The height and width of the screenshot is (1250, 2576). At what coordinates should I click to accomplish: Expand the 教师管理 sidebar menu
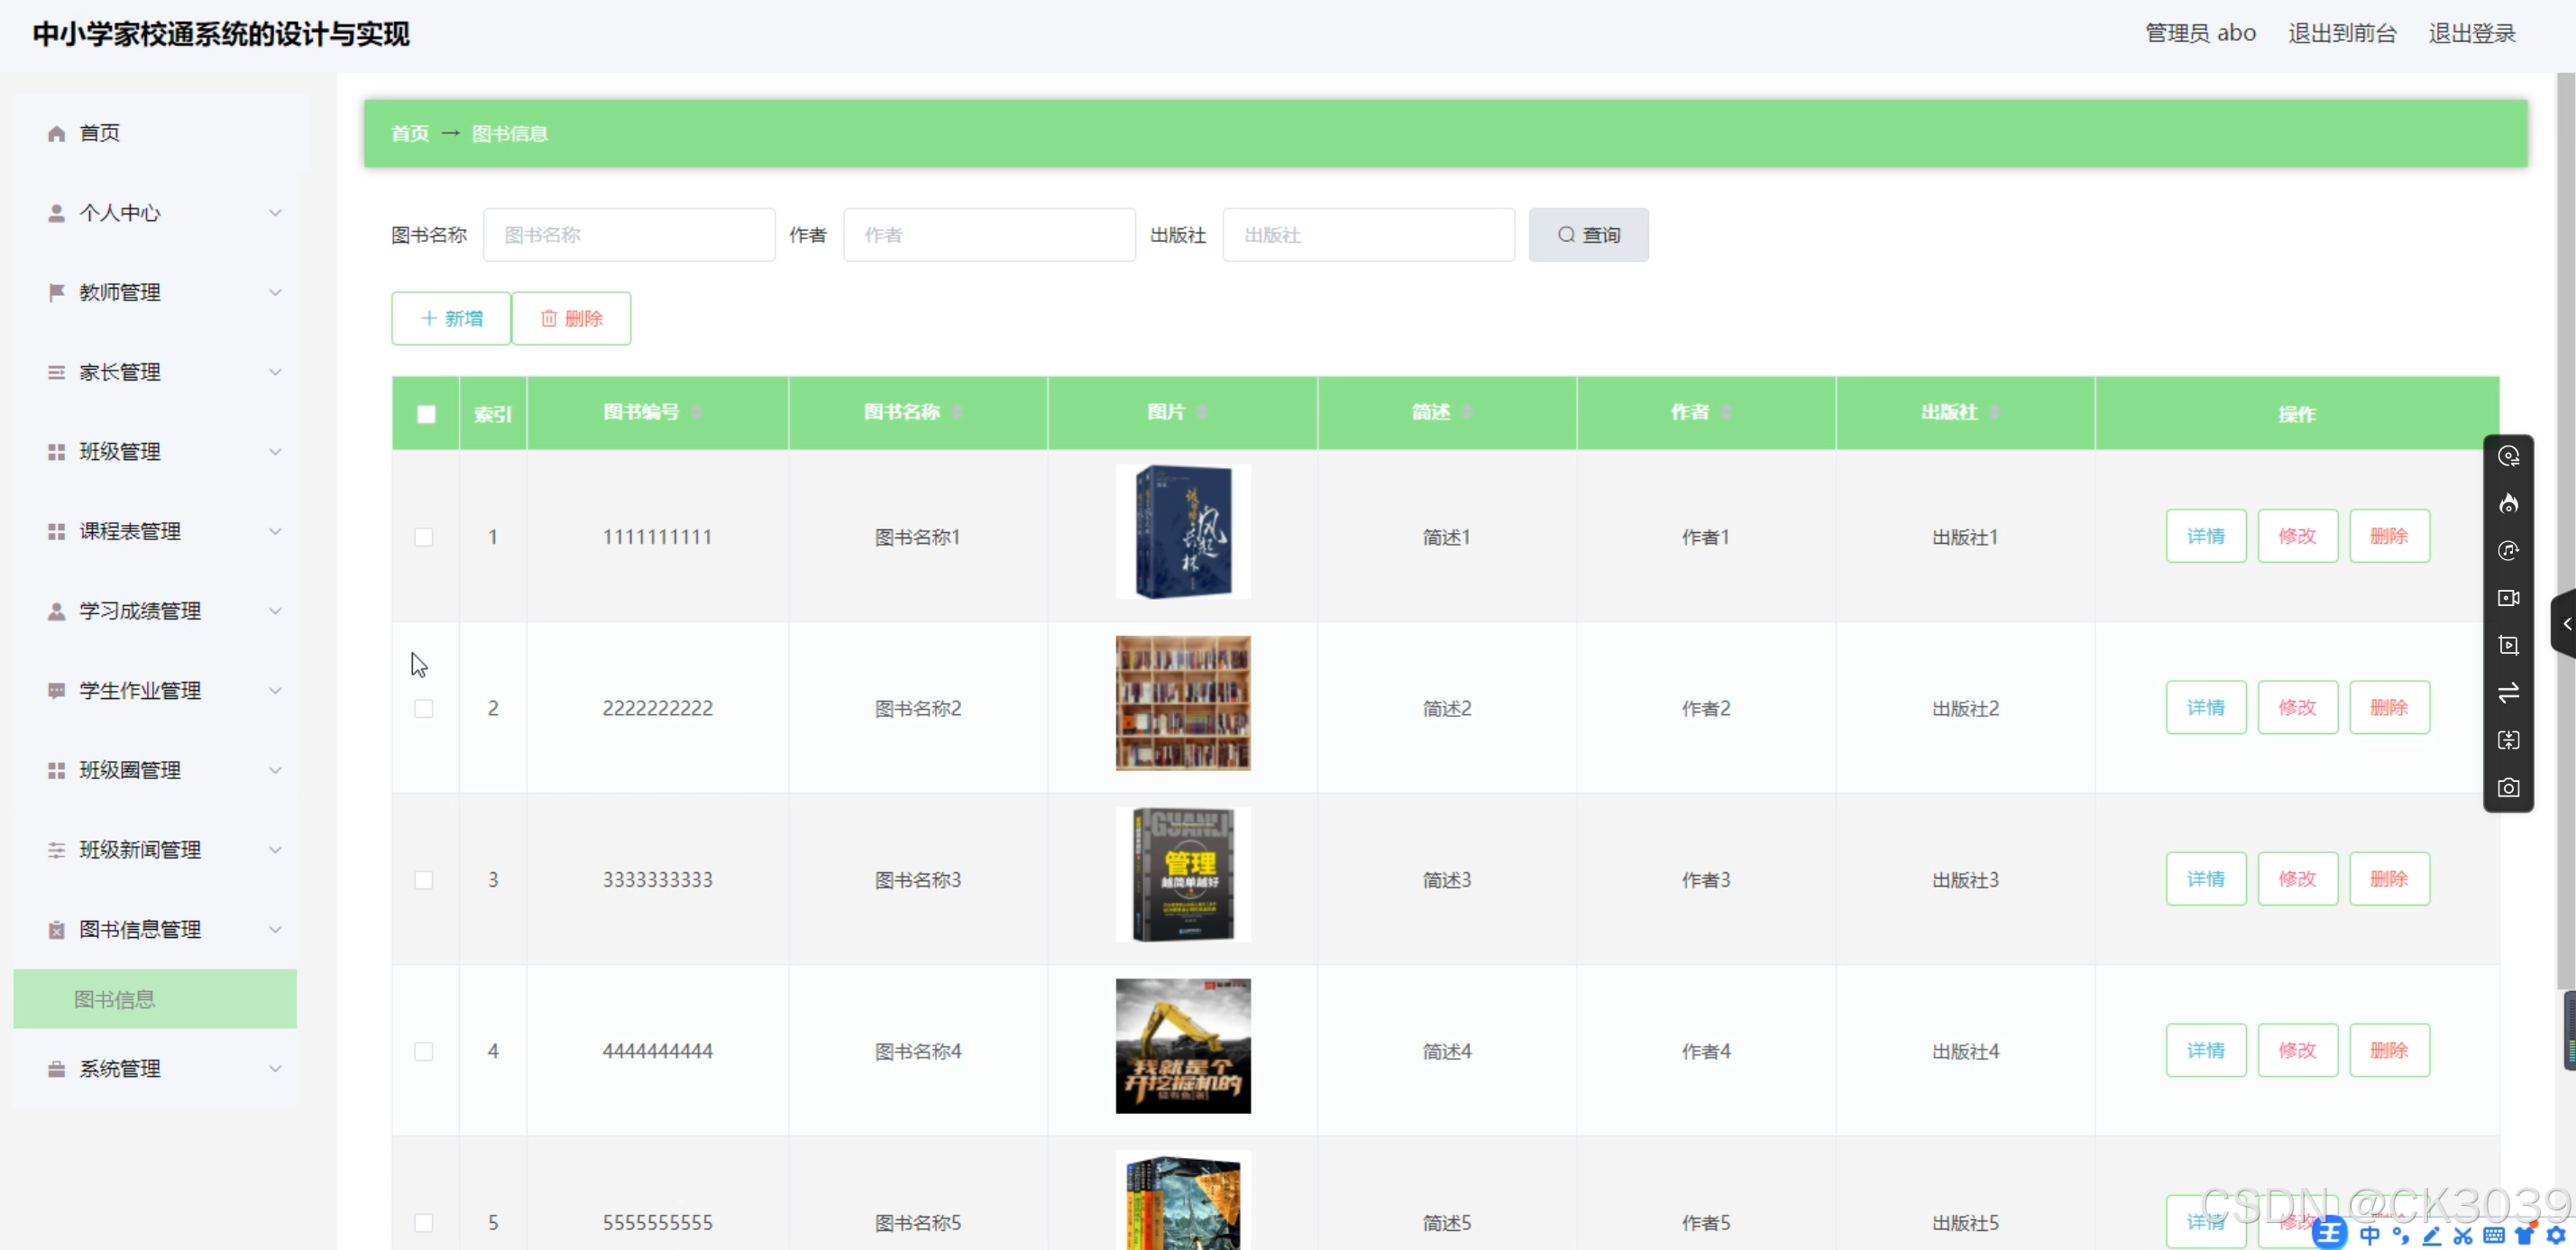tap(160, 292)
